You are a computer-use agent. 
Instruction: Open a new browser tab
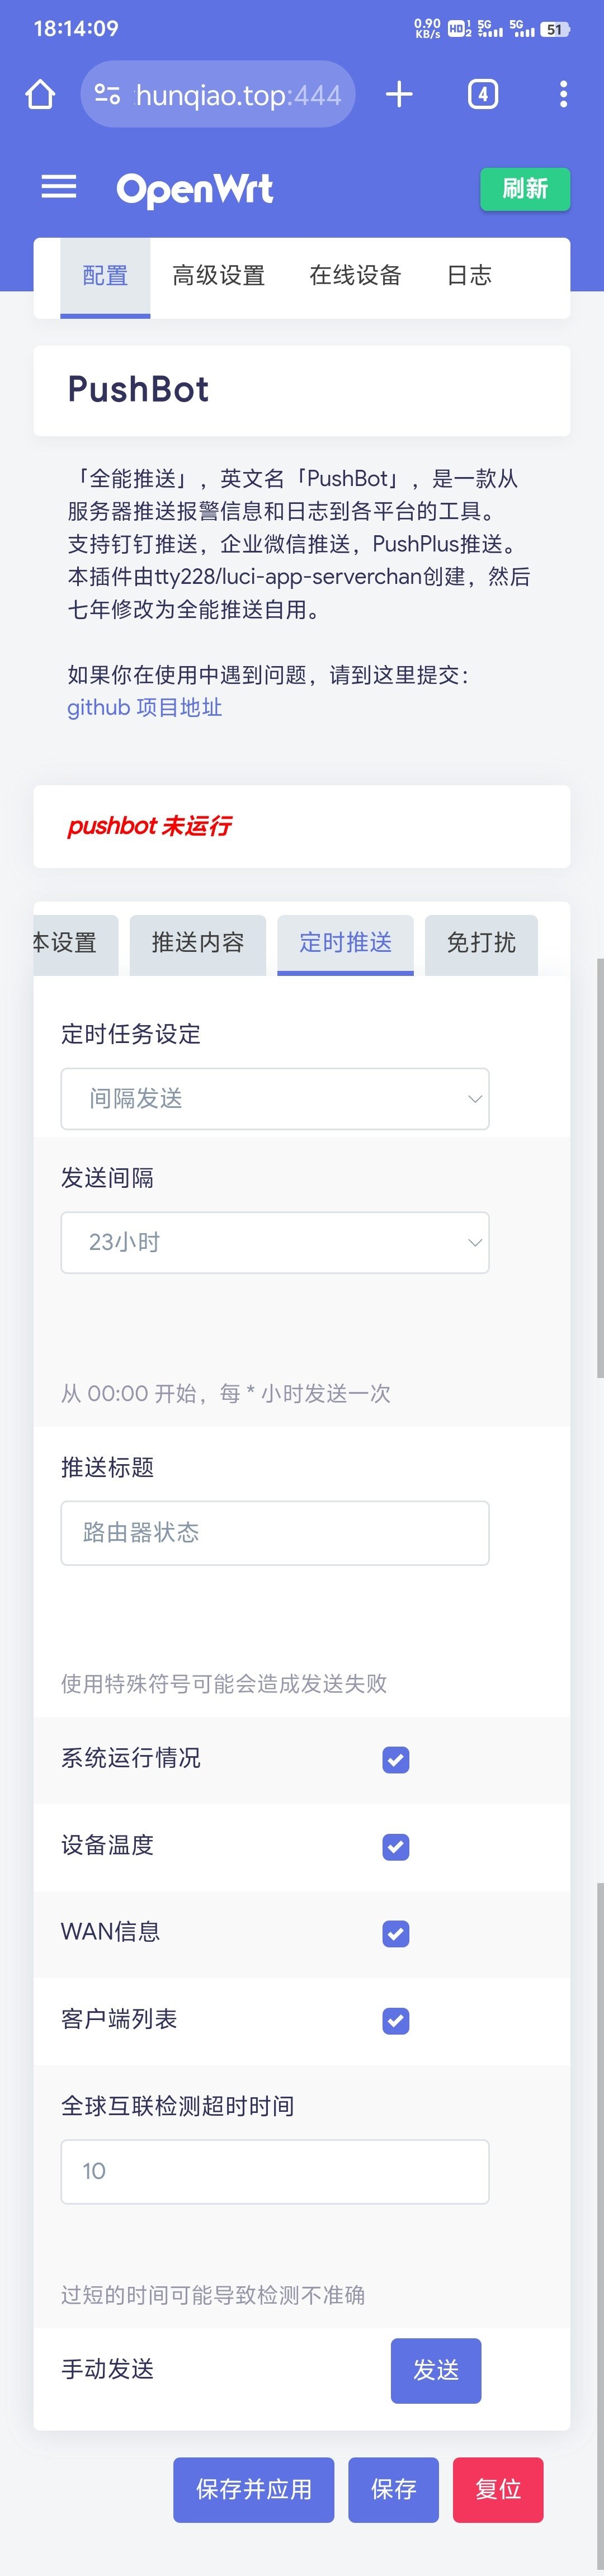point(399,95)
